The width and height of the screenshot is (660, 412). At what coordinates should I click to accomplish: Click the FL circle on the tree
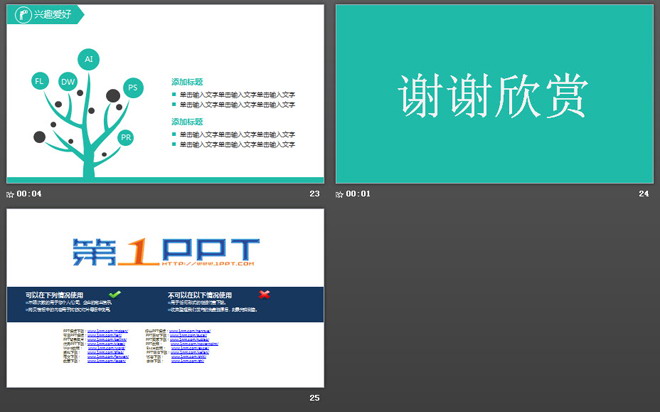pyautogui.click(x=40, y=81)
